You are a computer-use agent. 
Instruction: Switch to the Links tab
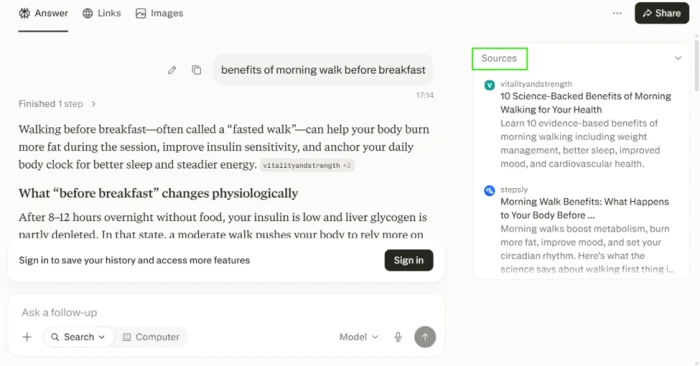coord(102,13)
